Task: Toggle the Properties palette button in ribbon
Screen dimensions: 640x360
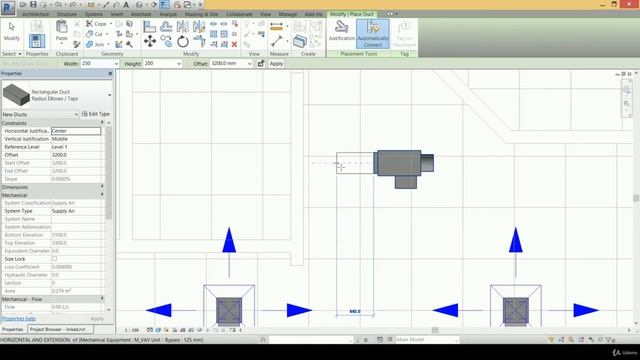Action: [37, 41]
